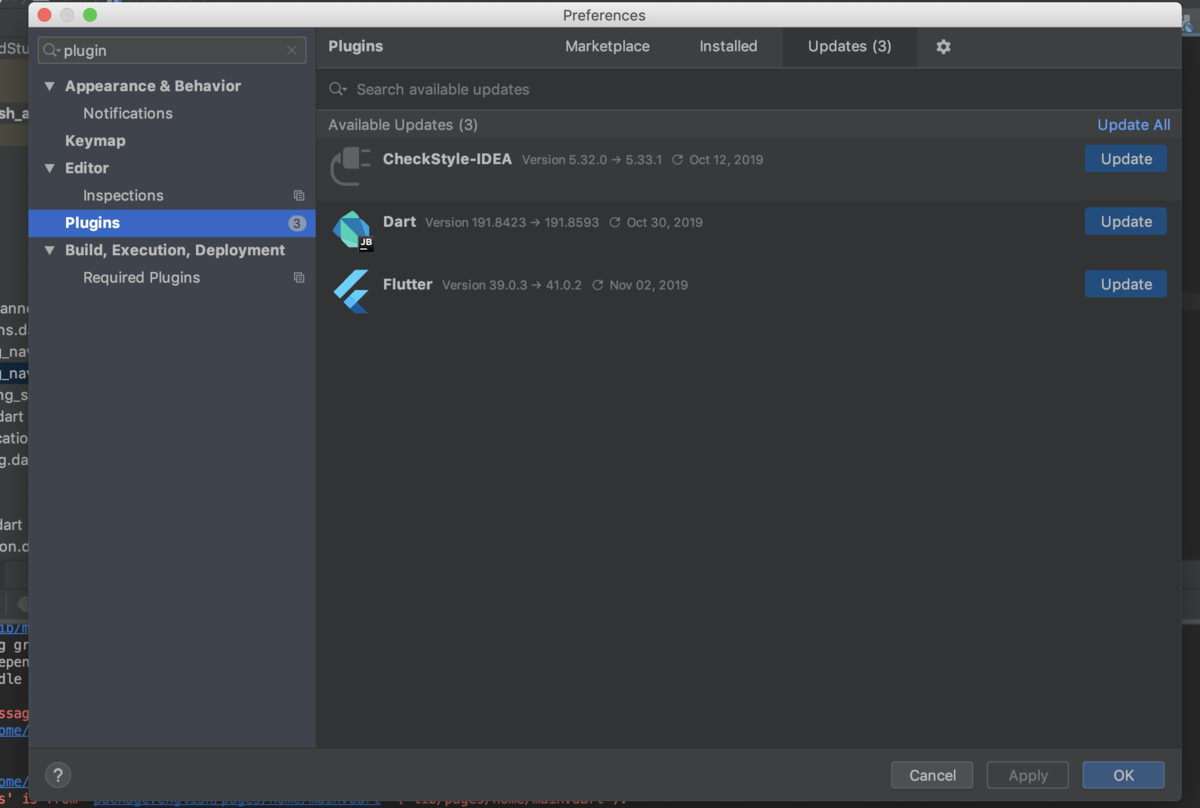Screen dimensions: 1200x808
Task: Update the Flutter plugin
Action: pyautogui.click(x=1126, y=284)
